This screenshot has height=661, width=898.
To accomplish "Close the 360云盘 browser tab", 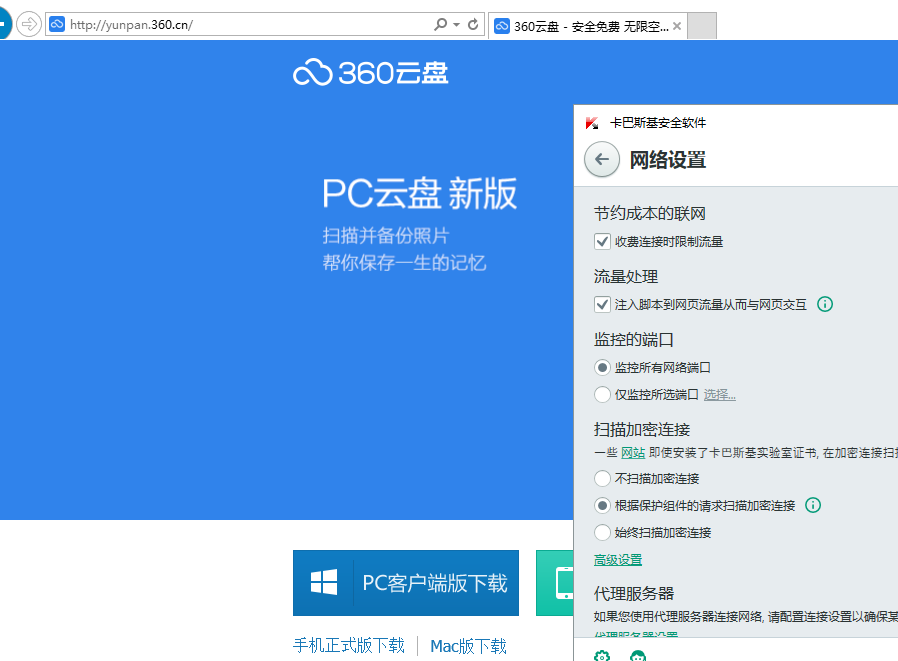I will pos(677,26).
